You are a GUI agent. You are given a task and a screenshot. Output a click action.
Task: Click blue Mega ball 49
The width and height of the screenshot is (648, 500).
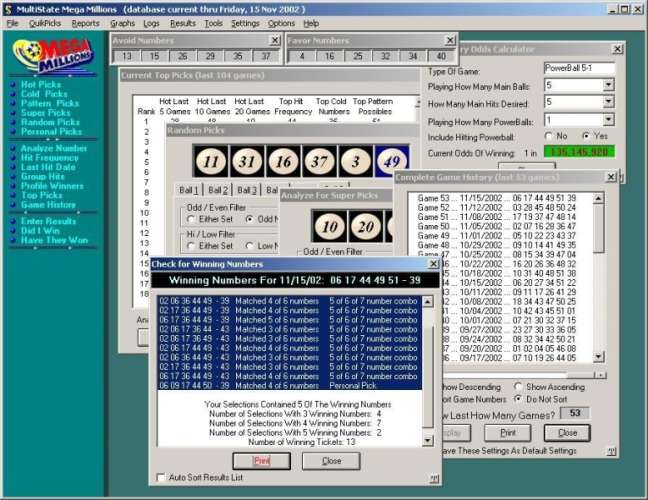pyautogui.click(x=391, y=161)
